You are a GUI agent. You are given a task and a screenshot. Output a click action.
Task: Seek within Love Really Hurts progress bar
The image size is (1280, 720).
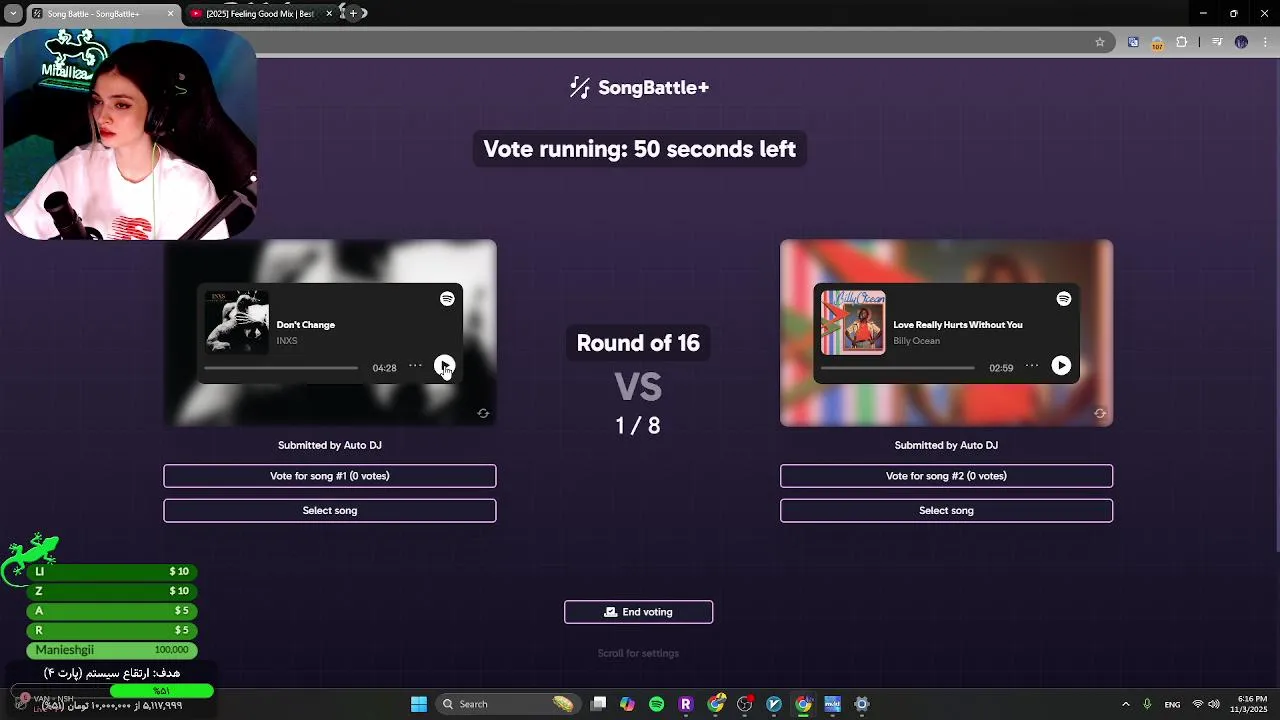(898, 368)
